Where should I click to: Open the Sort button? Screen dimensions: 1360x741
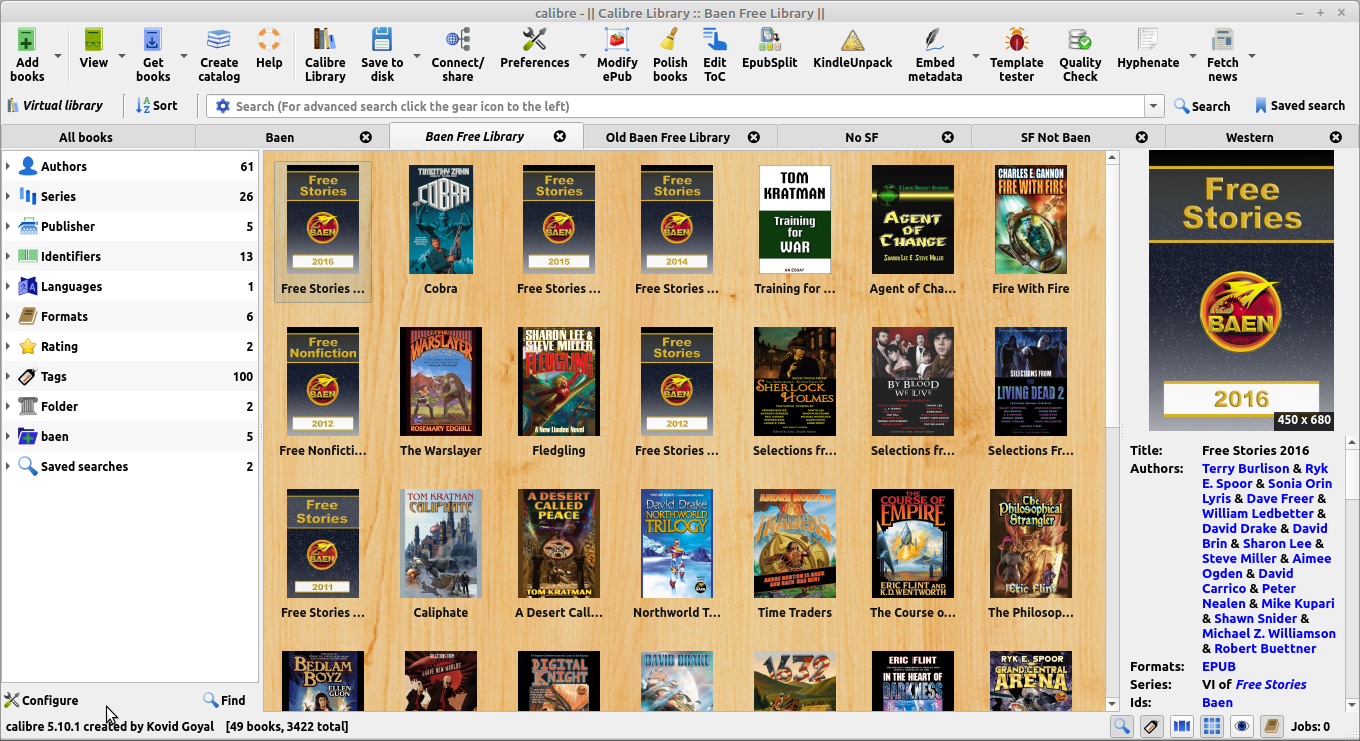(157, 106)
